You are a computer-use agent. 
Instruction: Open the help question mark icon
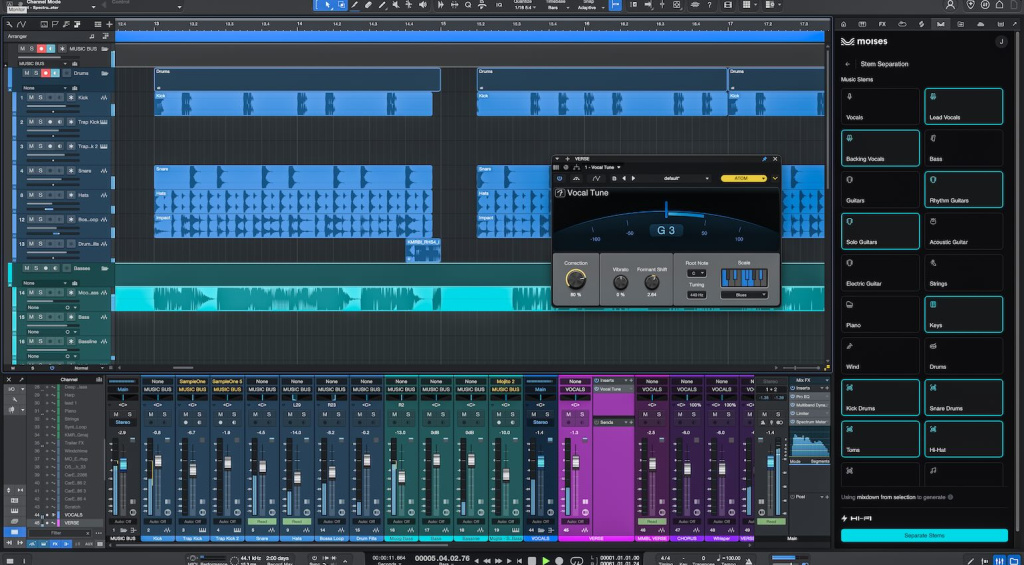tap(709, 5)
